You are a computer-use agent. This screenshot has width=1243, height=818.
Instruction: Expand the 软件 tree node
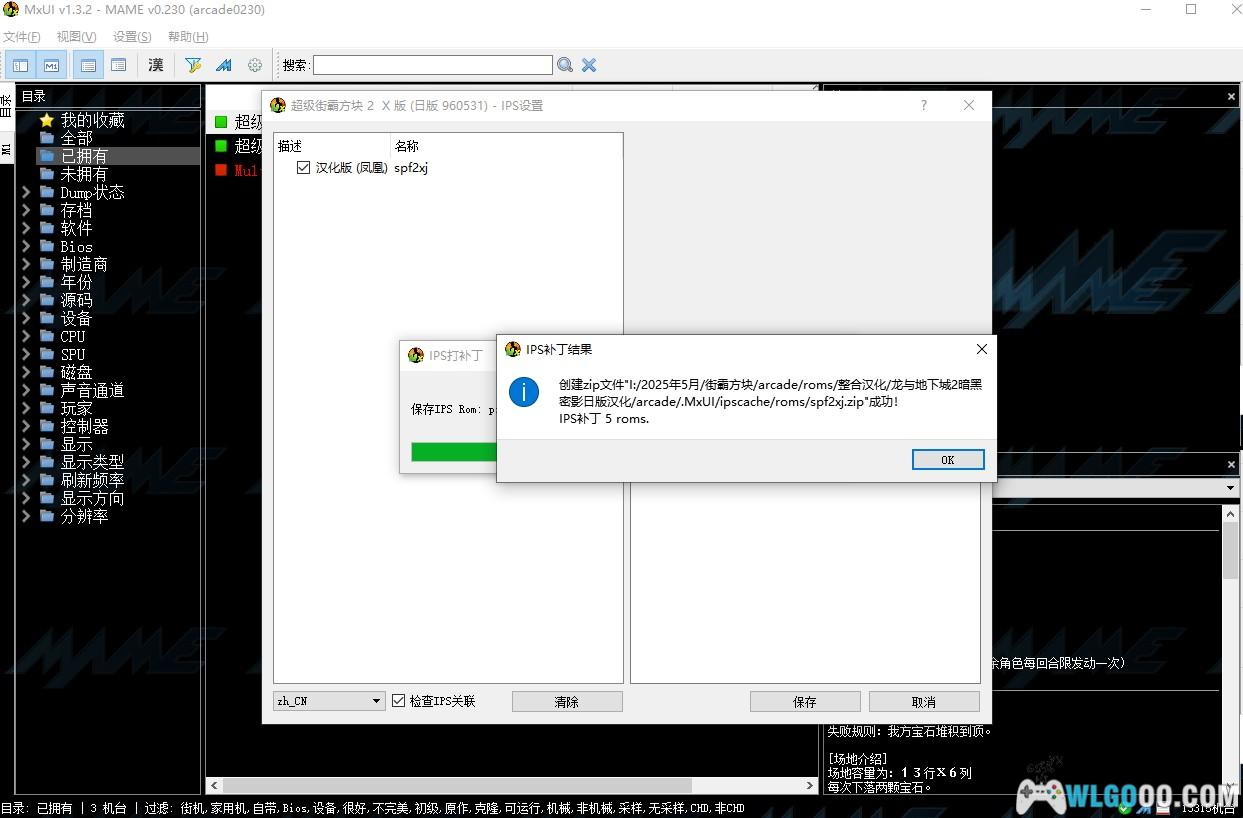click(26, 228)
